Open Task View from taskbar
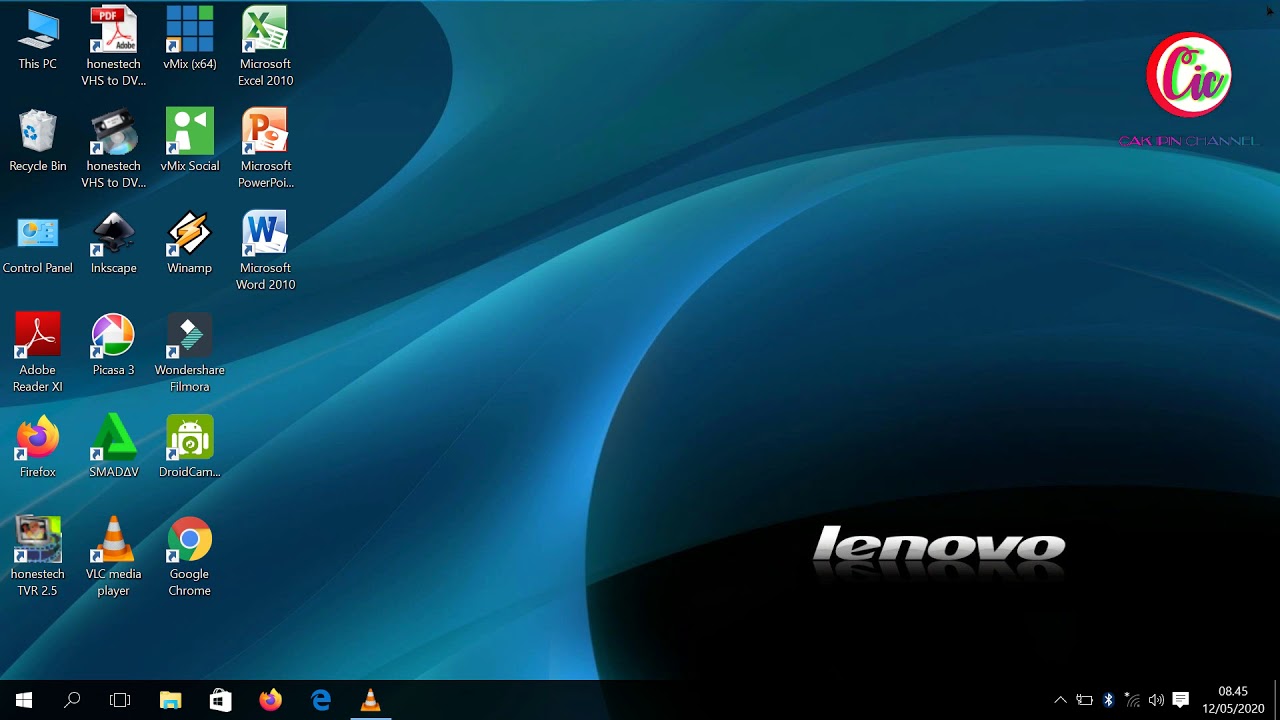The height and width of the screenshot is (720, 1280). tap(120, 700)
